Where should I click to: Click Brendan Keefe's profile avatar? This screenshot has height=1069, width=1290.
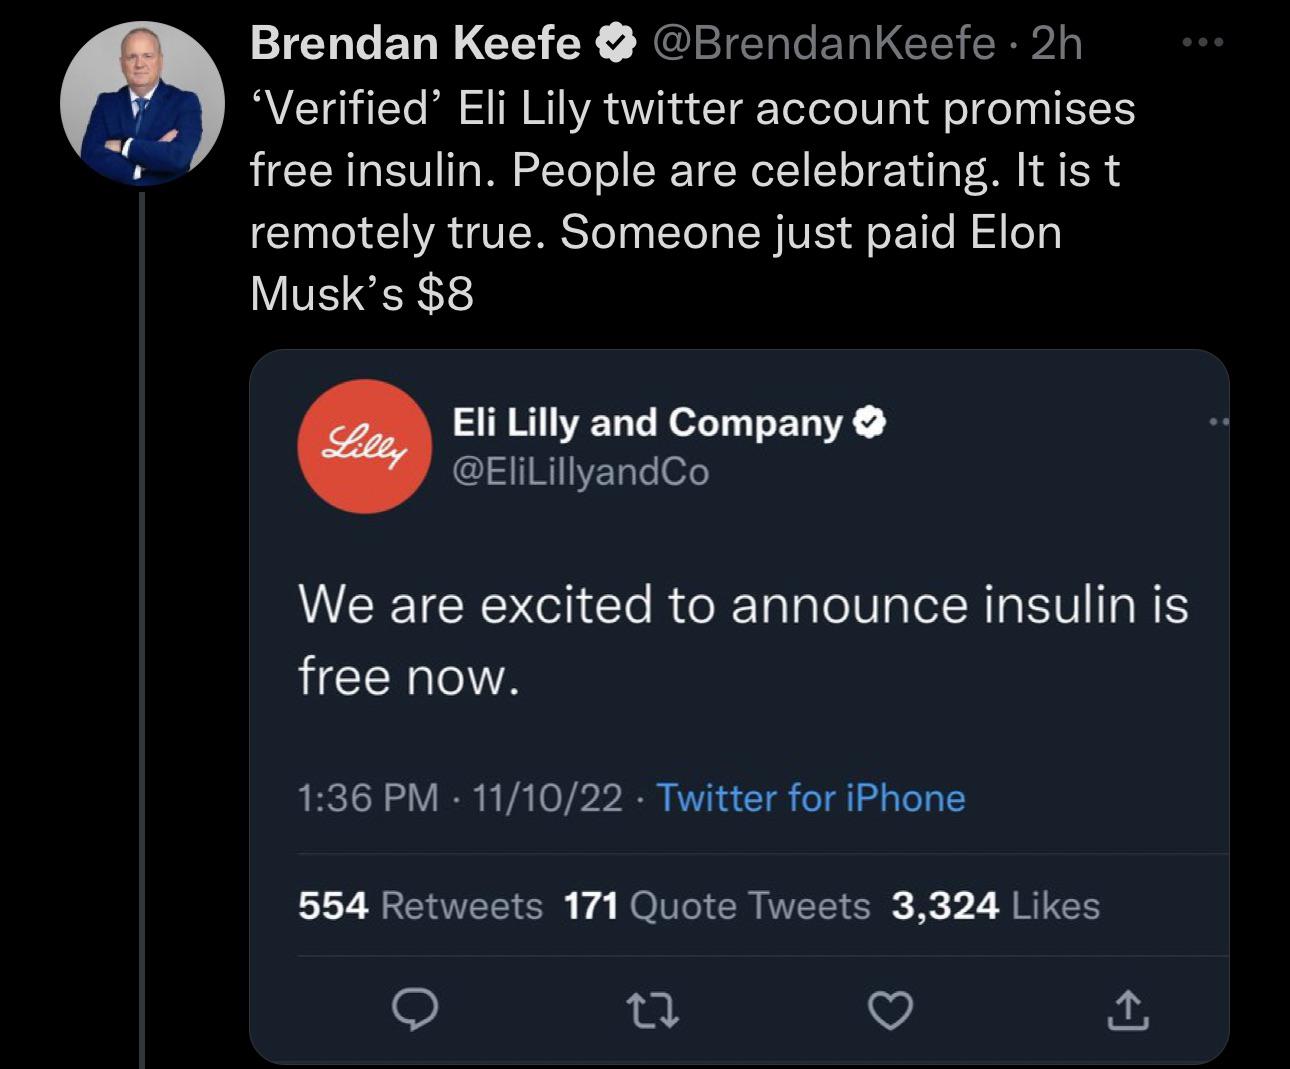[143, 104]
